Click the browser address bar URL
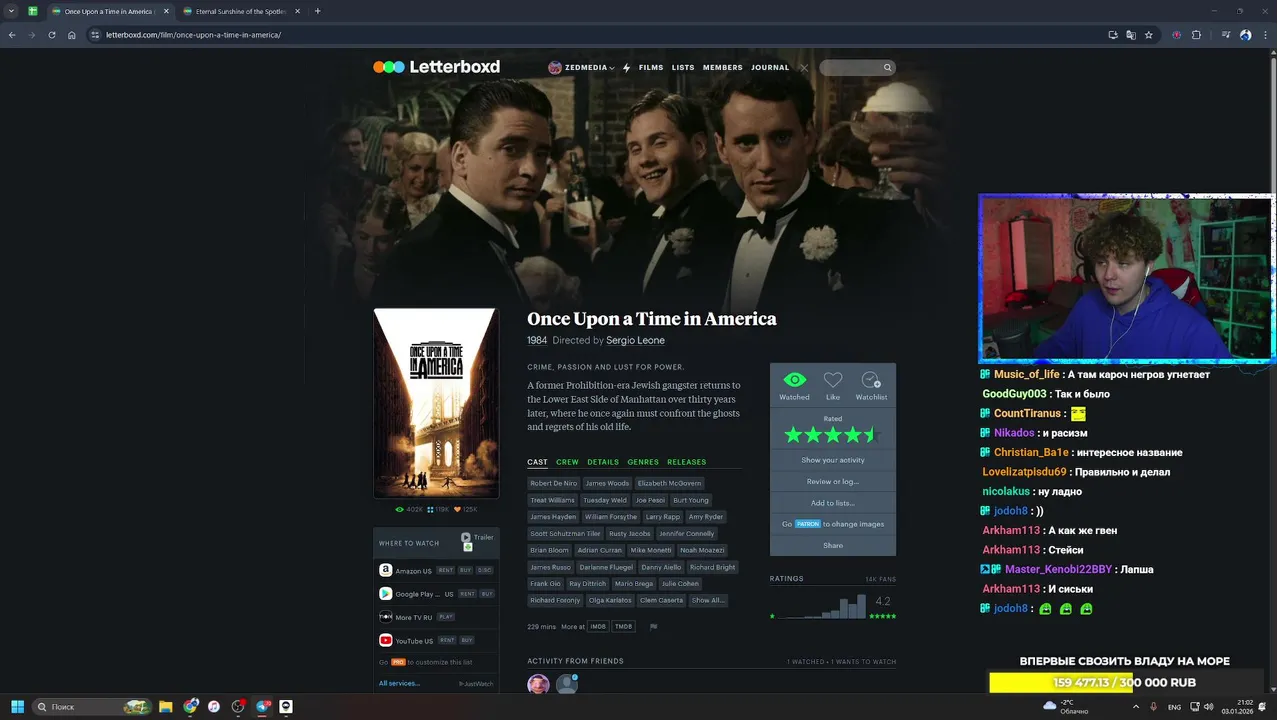 click(x=194, y=35)
